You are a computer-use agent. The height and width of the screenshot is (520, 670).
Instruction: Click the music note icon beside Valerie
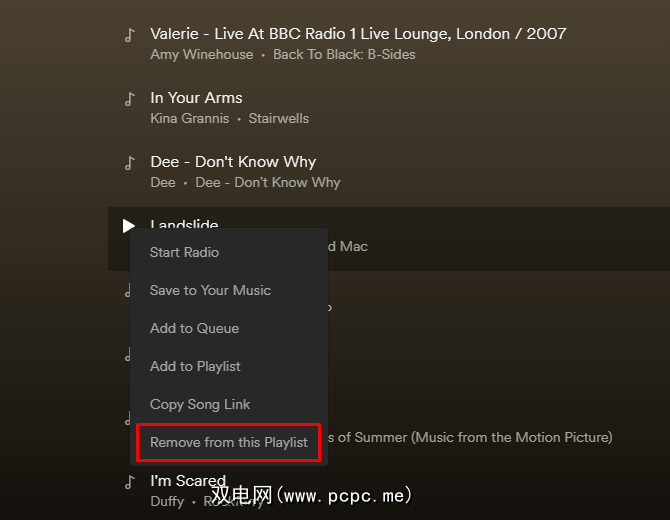[129, 35]
